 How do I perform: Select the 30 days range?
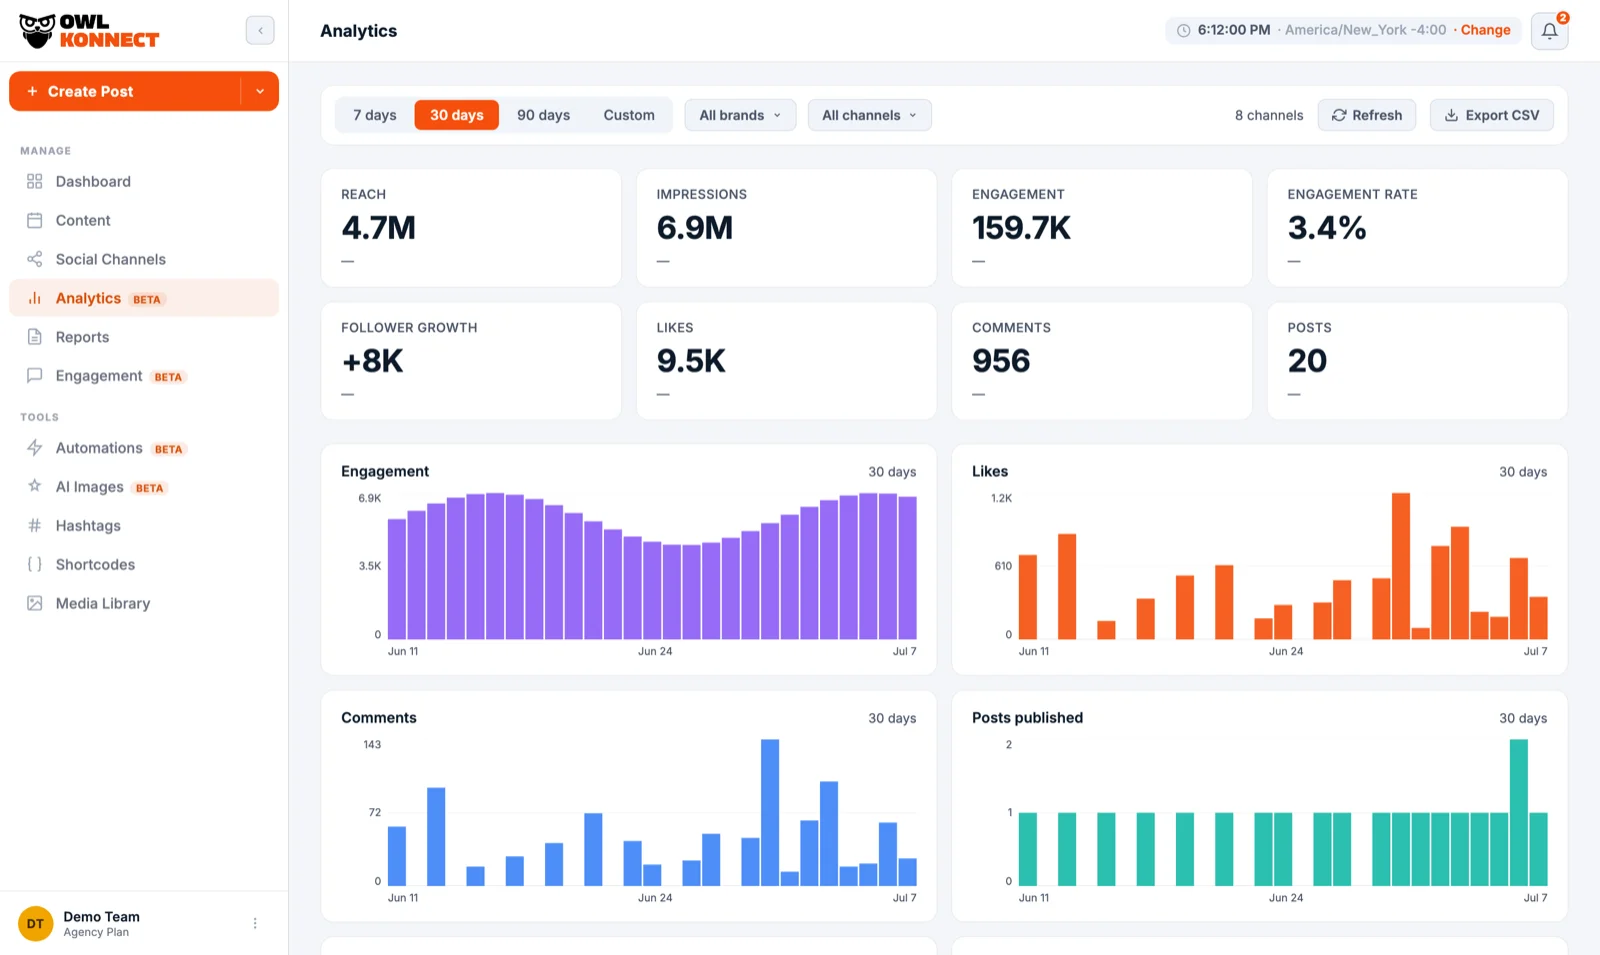[457, 115]
